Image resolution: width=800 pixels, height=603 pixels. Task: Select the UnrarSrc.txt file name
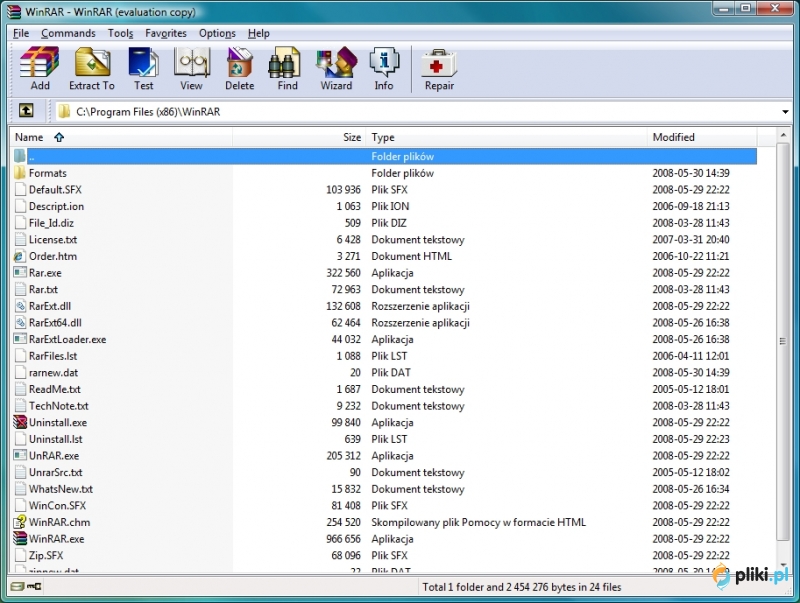(56, 472)
